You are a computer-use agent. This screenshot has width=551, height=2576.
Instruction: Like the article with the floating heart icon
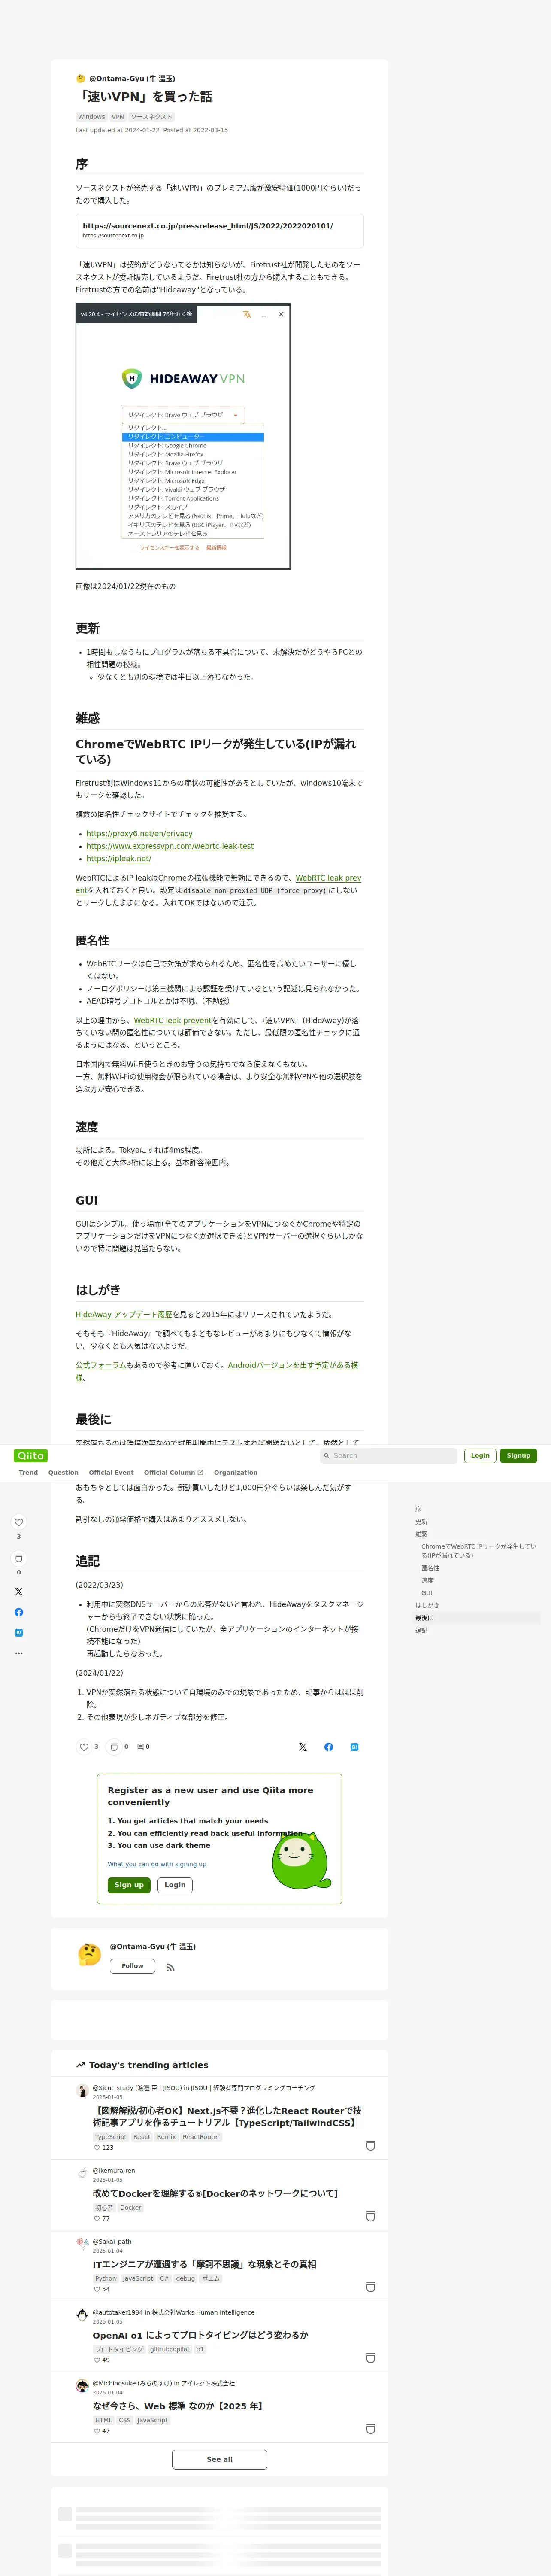point(18,1522)
